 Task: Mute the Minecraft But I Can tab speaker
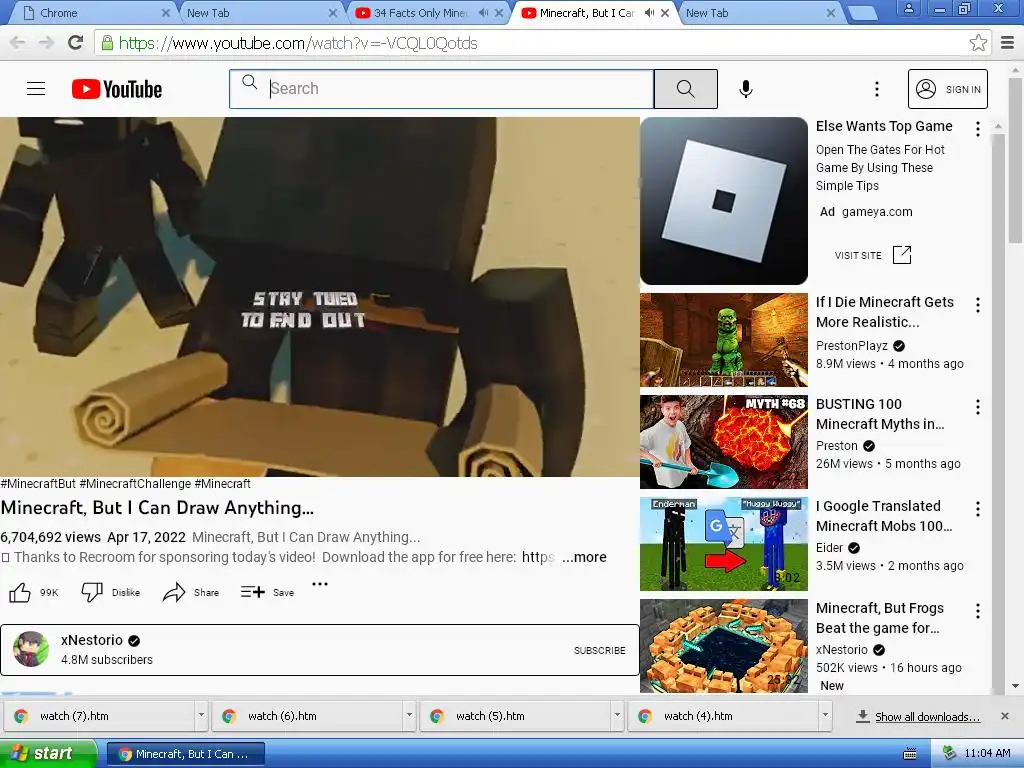(650, 12)
